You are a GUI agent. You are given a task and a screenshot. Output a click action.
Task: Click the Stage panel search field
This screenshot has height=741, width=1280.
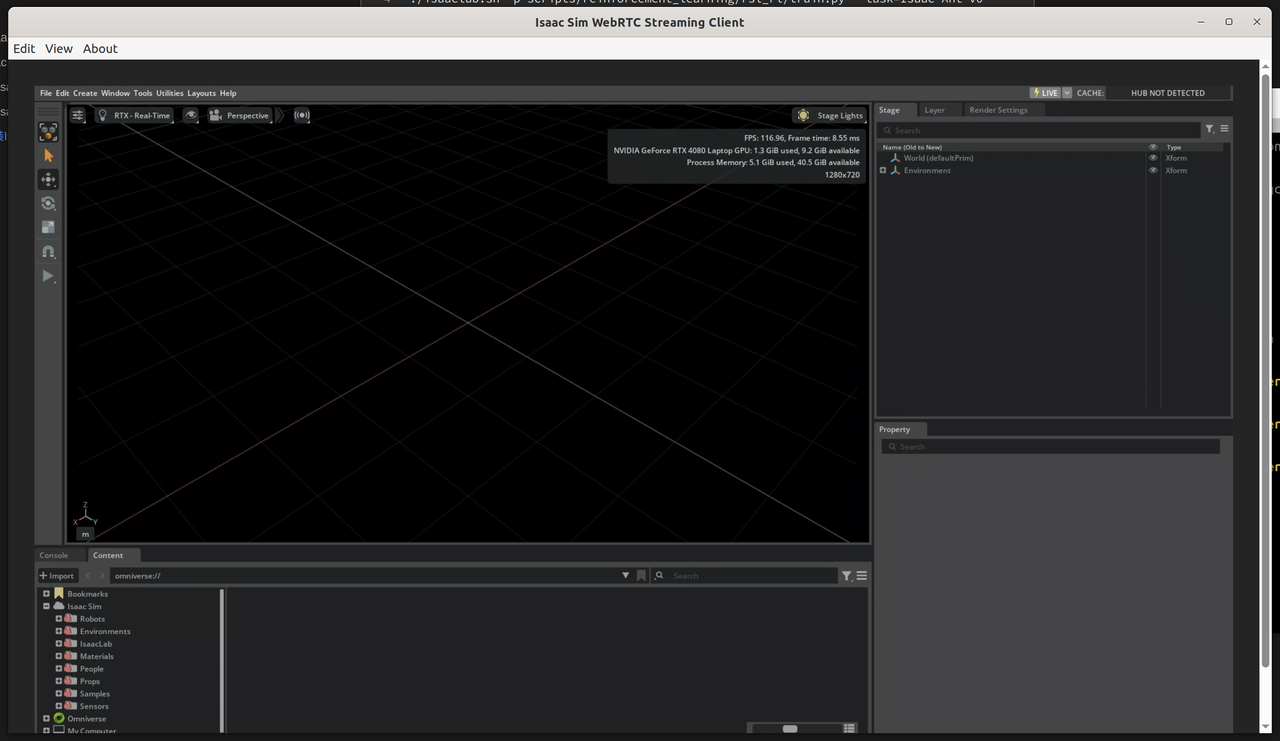point(1039,130)
